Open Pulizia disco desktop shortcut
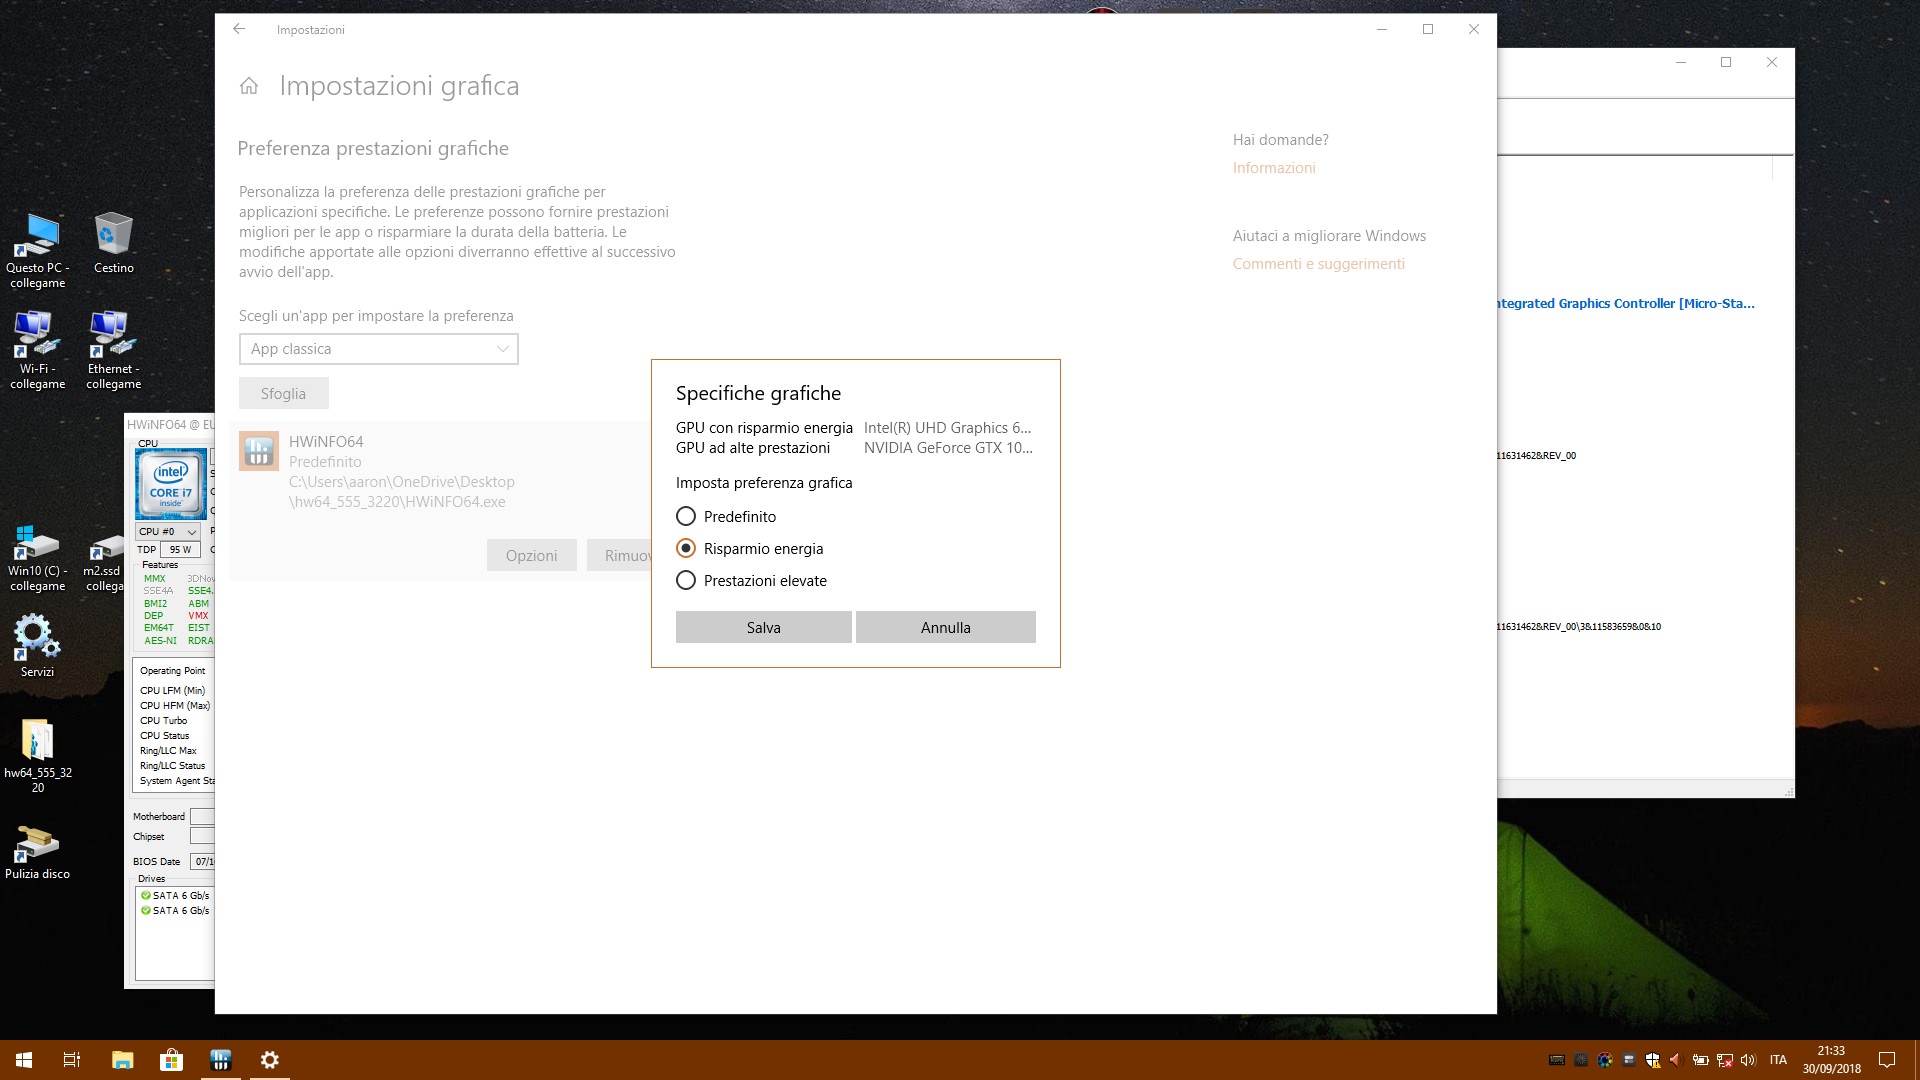1920x1080 pixels. 37,853
